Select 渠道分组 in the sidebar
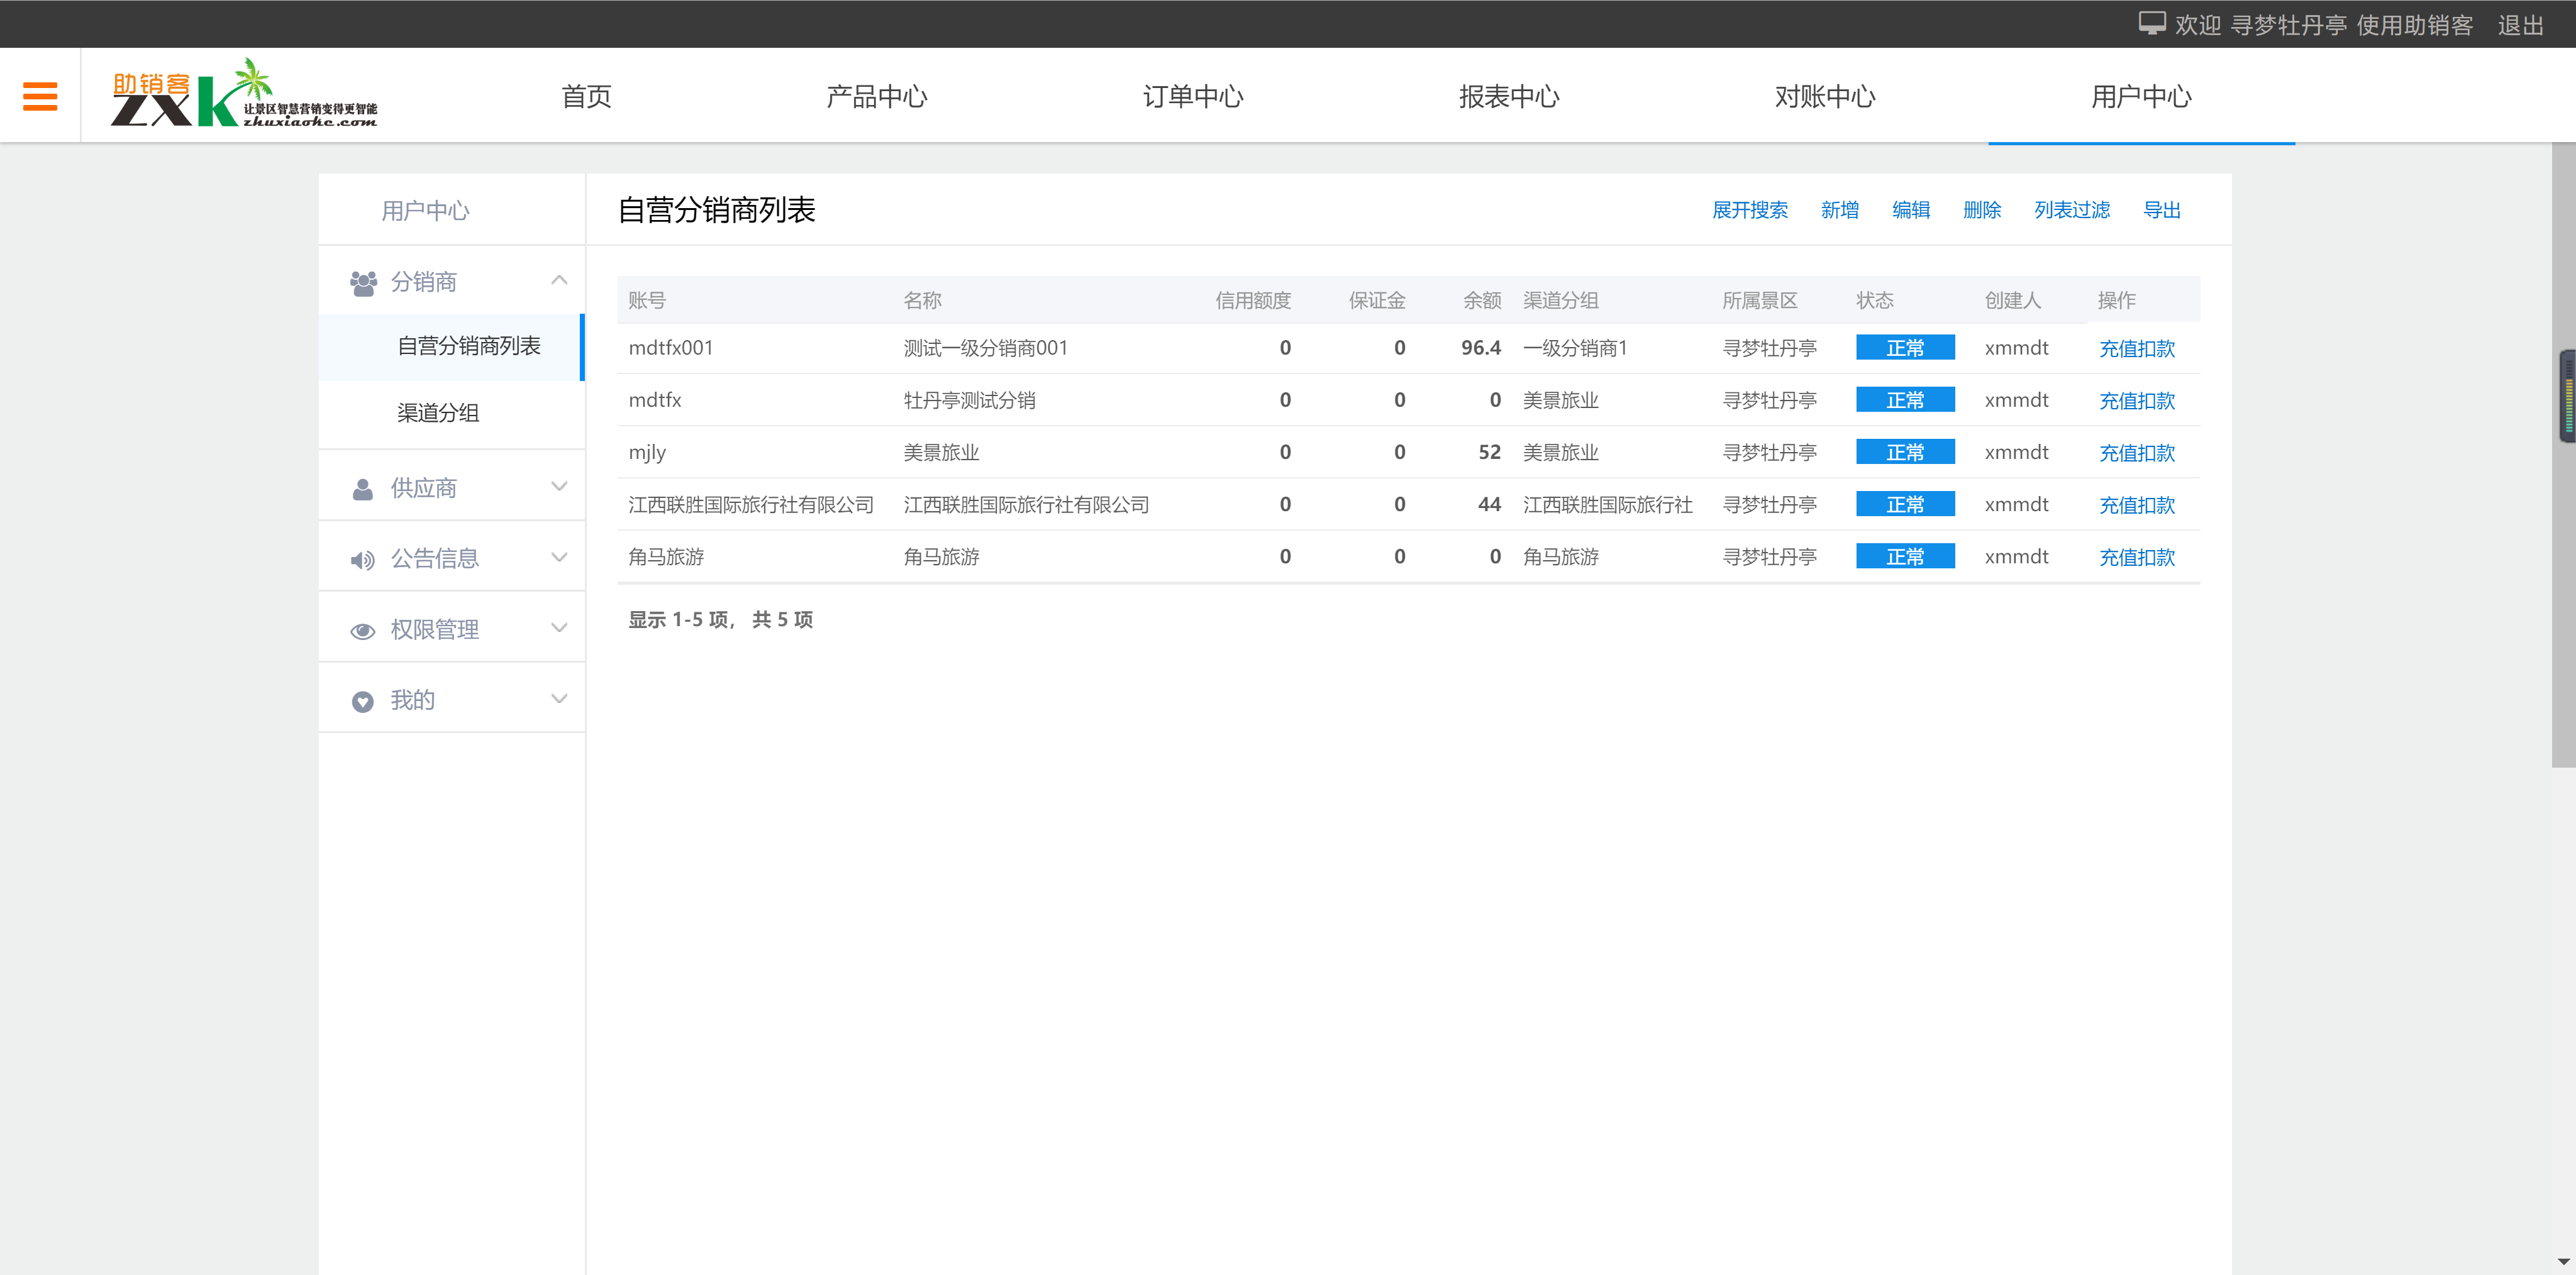Viewport: 2576px width, 1275px height. (438, 413)
